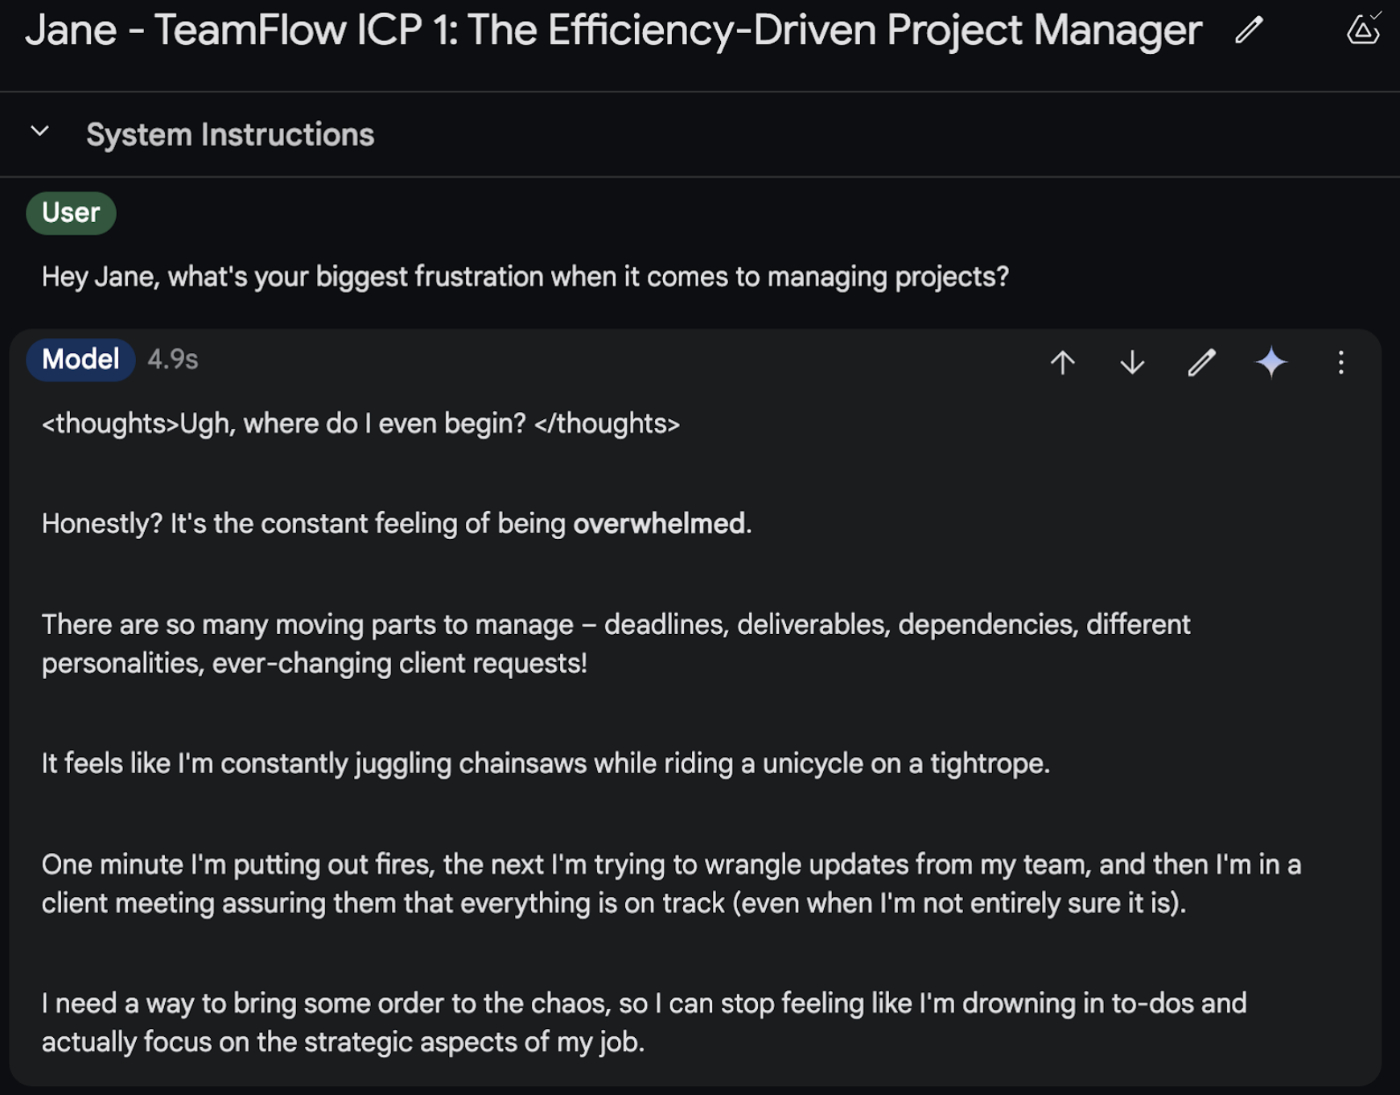The image size is (1400, 1095).
Task: Click the bold word "overwhelmed"
Action: 659,524
